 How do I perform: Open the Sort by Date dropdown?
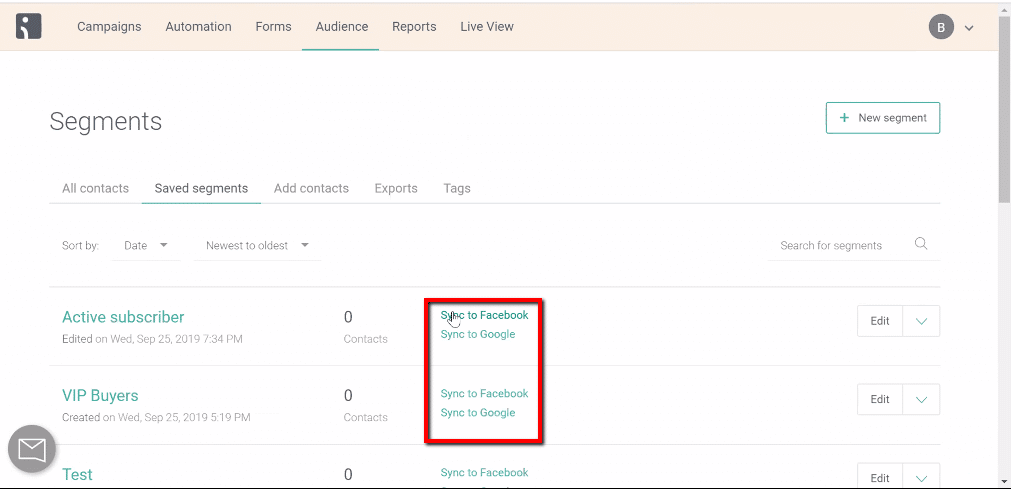coord(146,245)
